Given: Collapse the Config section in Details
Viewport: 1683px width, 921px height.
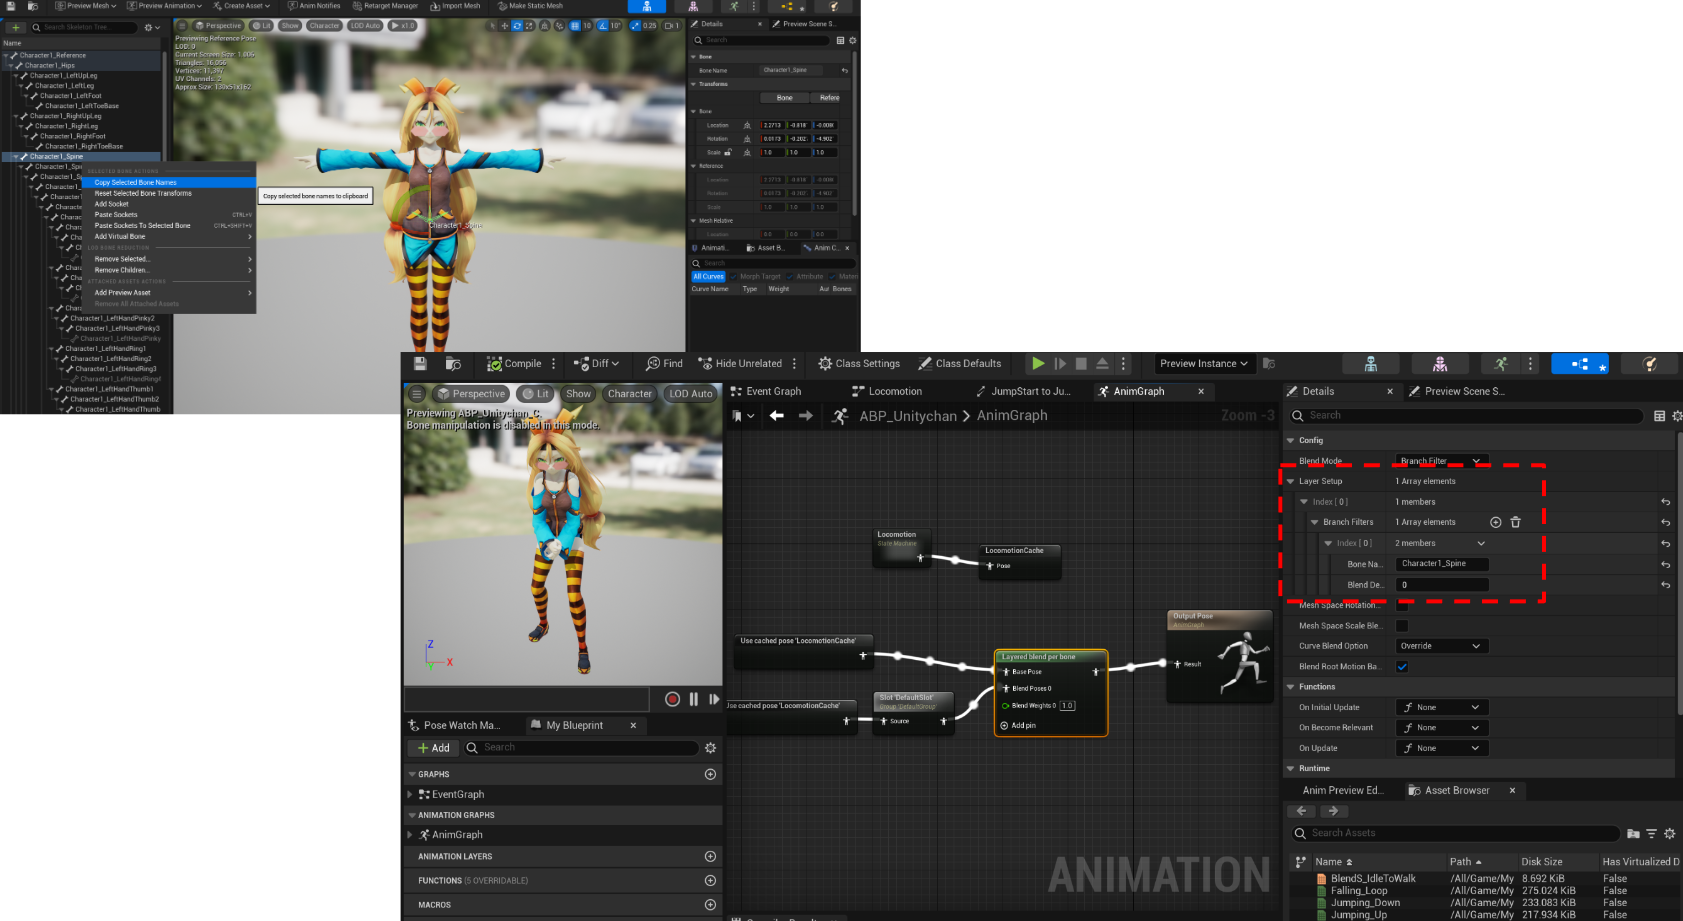Looking at the screenshot, I should pos(1290,440).
